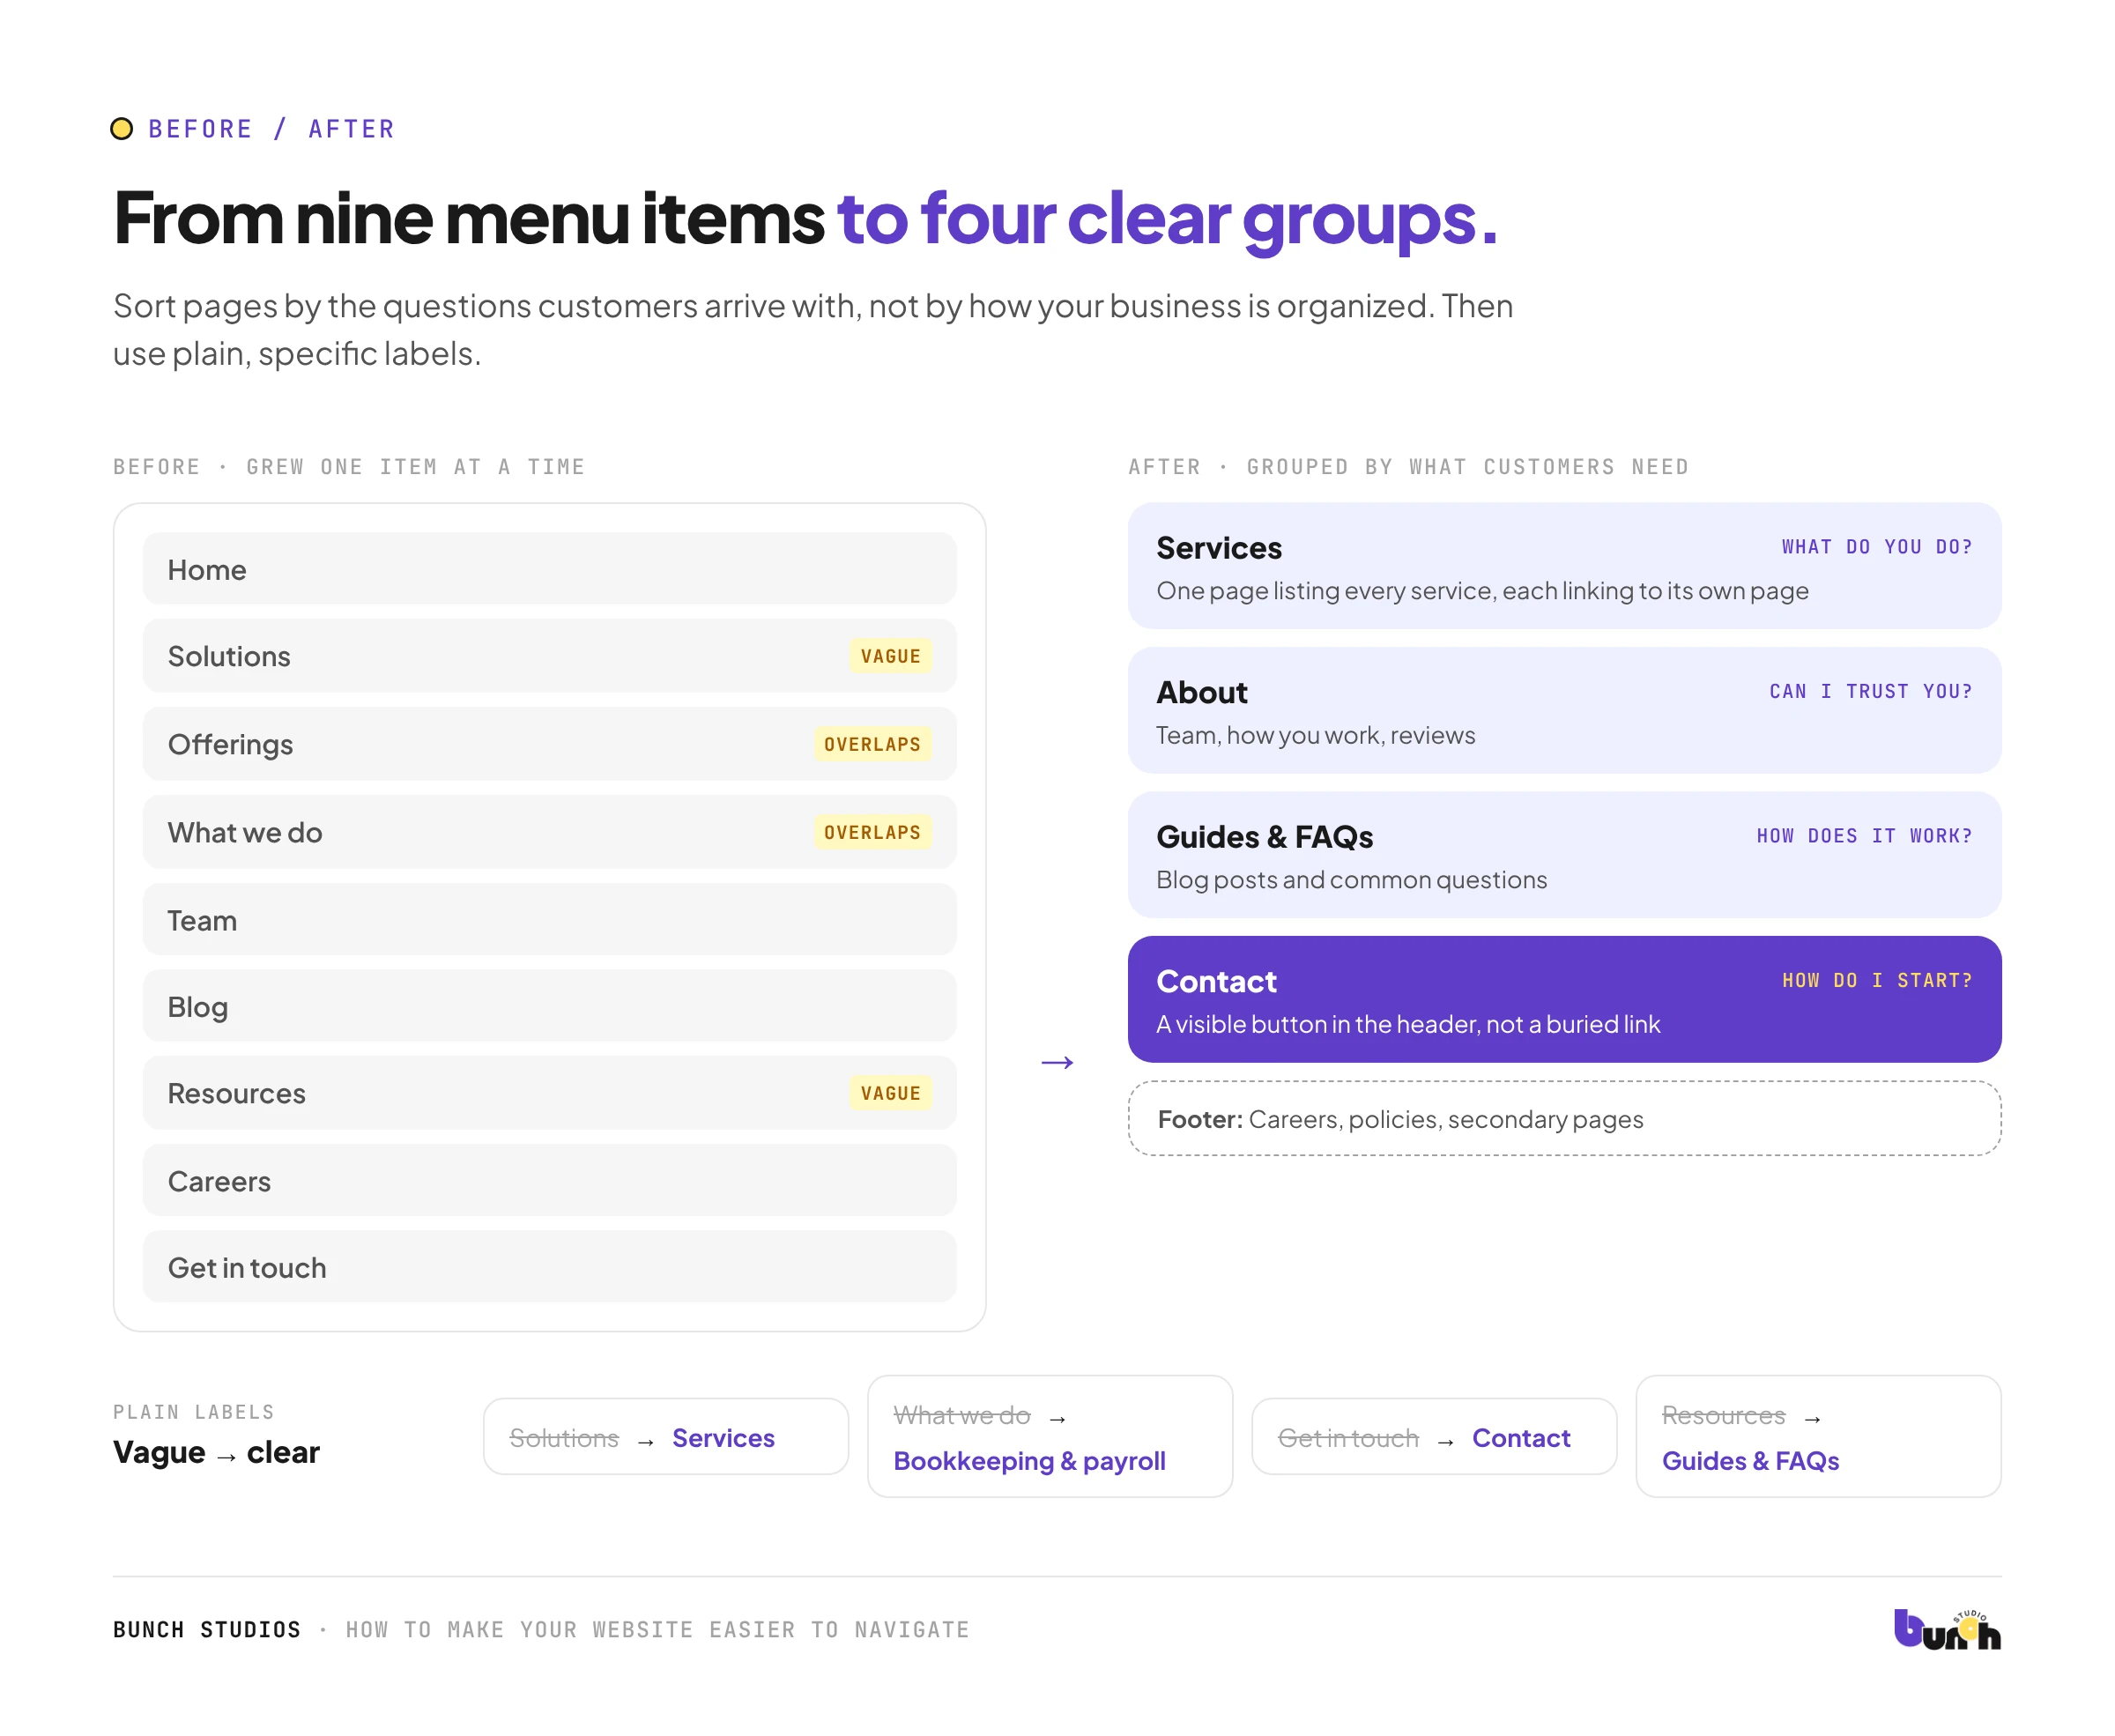Click the Get in touch to Contact chip

1433,1437
